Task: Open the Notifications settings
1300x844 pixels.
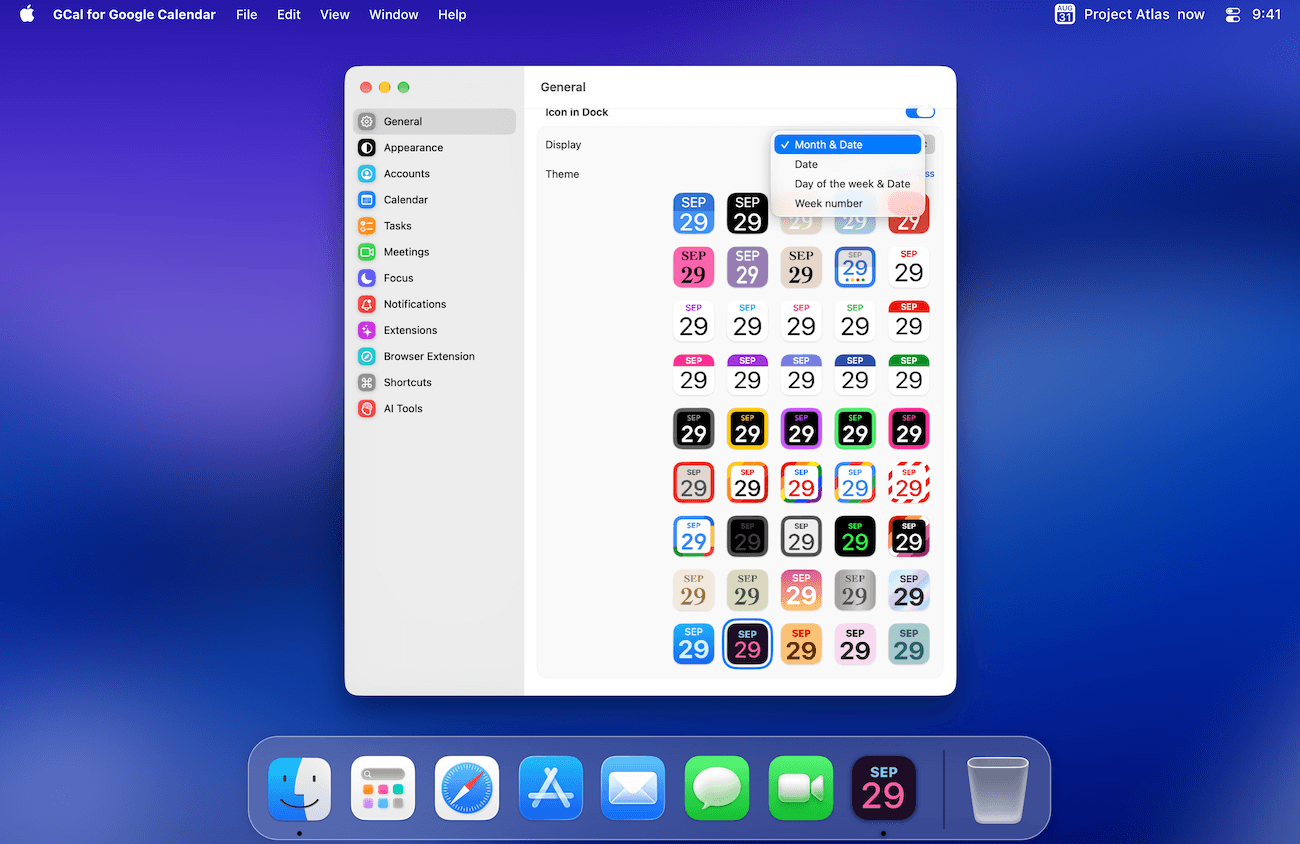Action: (x=434, y=303)
